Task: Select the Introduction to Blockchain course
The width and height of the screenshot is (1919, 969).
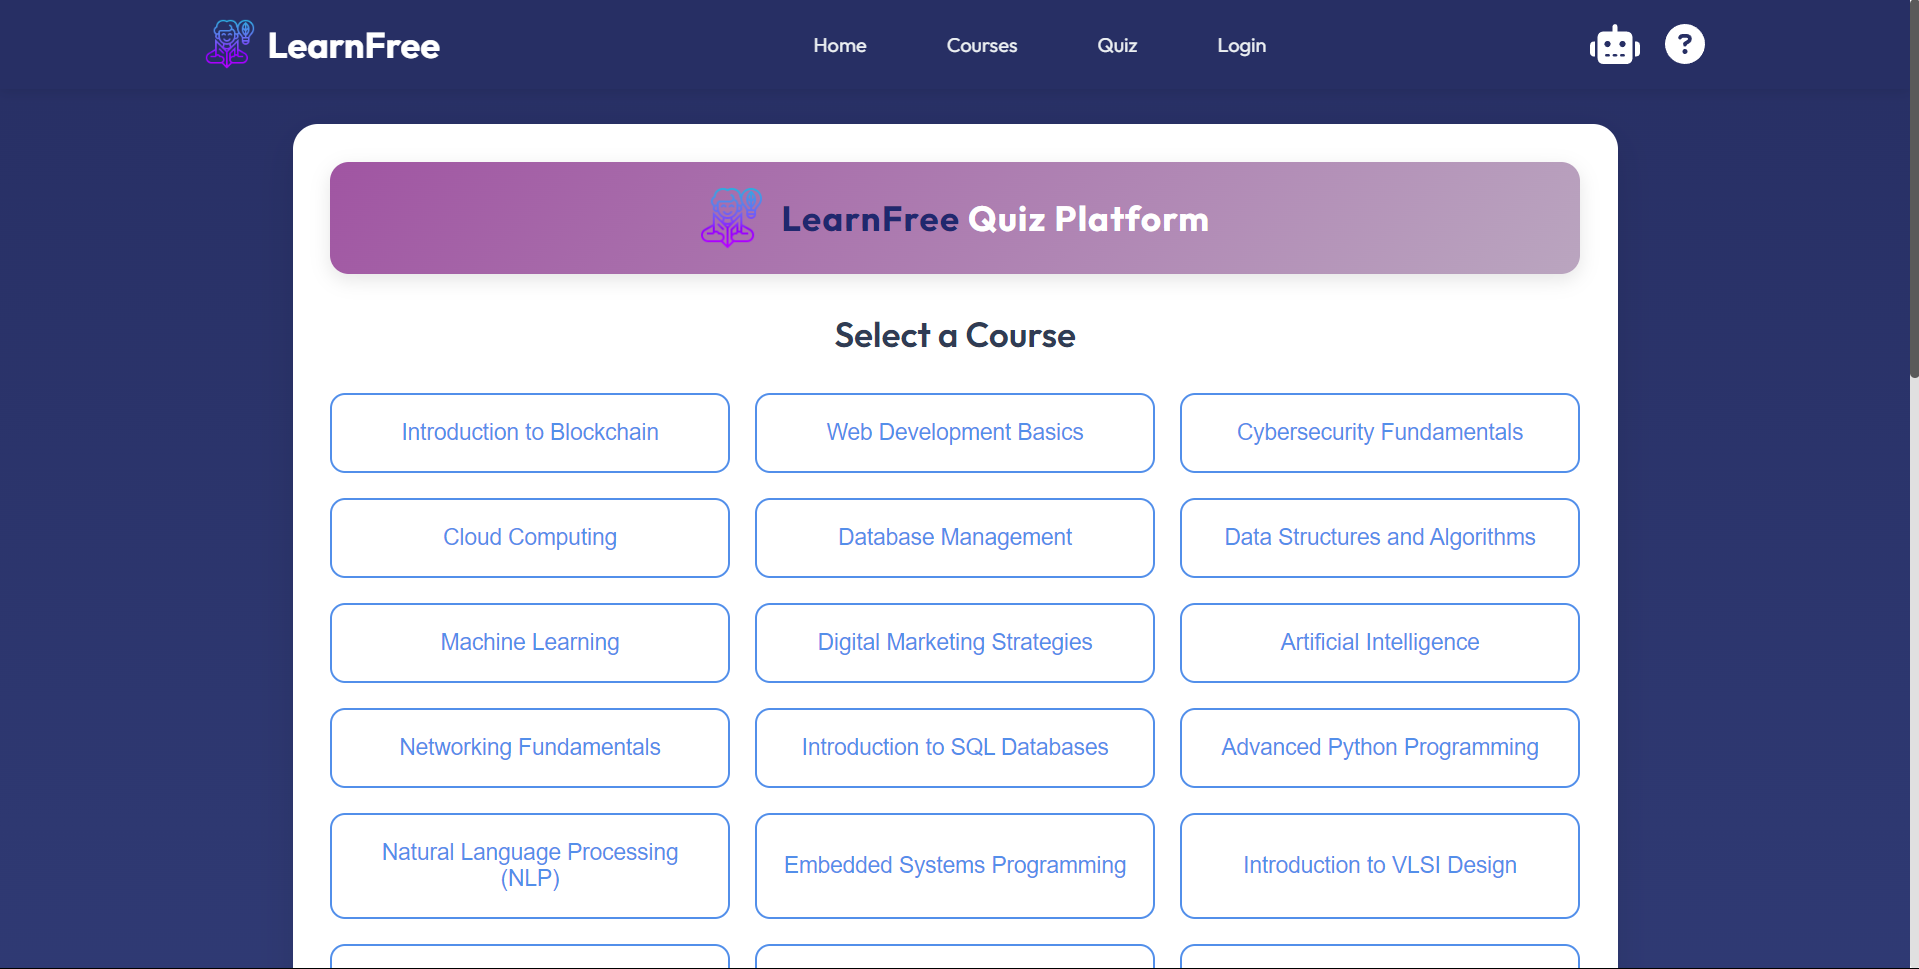Action: click(530, 433)
